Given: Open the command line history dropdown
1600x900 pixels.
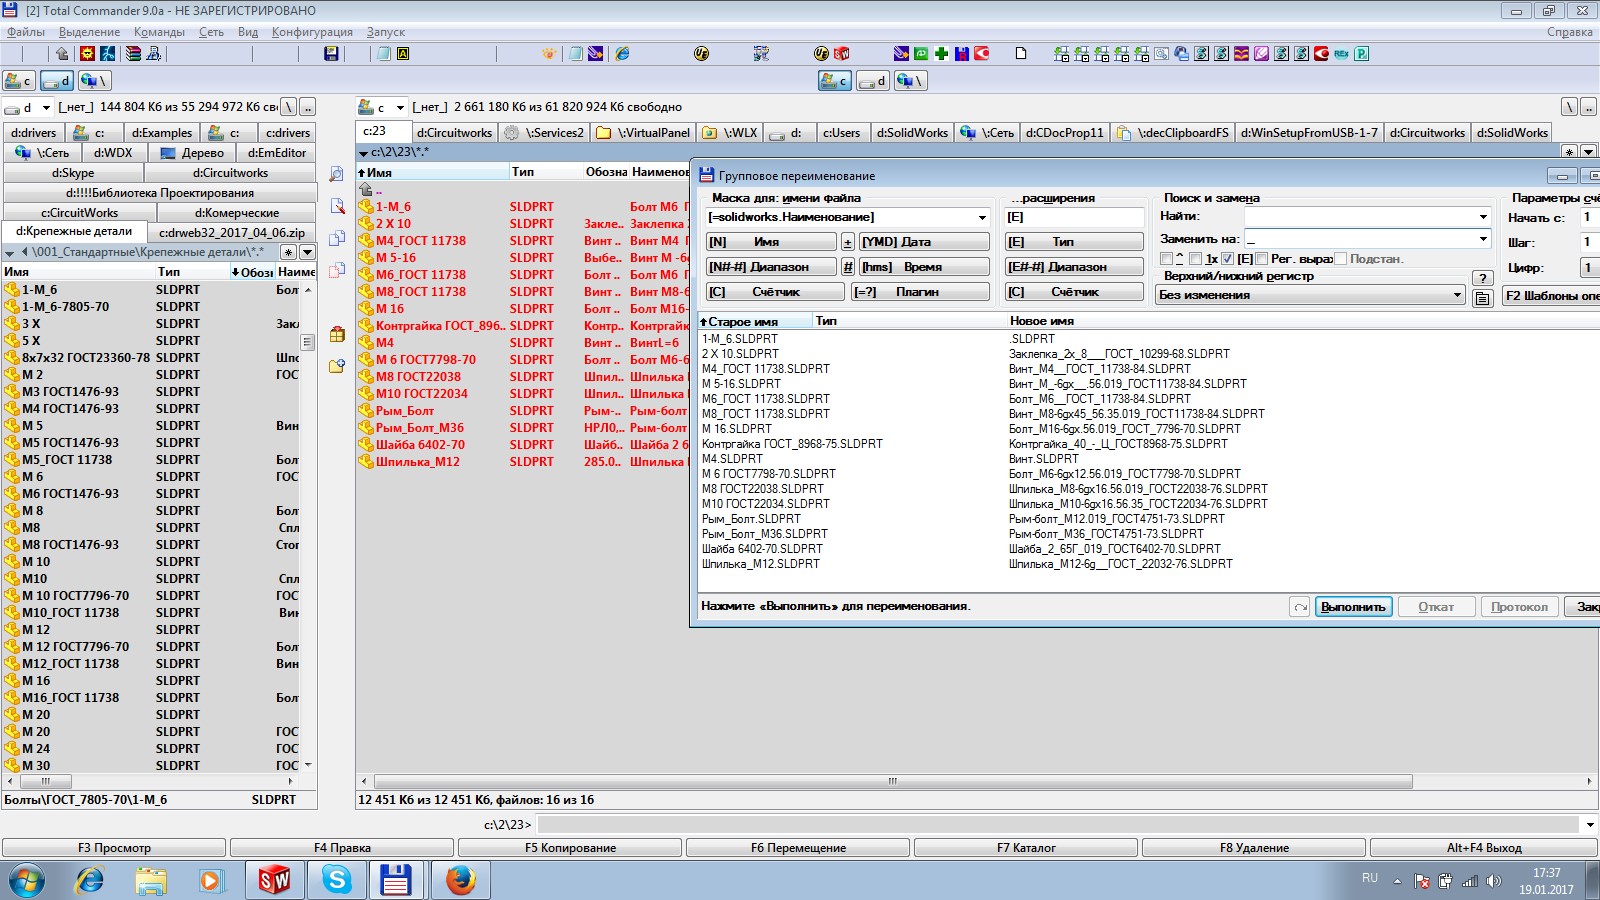Looking at the screenshot, I should (x=1590, y=825).
